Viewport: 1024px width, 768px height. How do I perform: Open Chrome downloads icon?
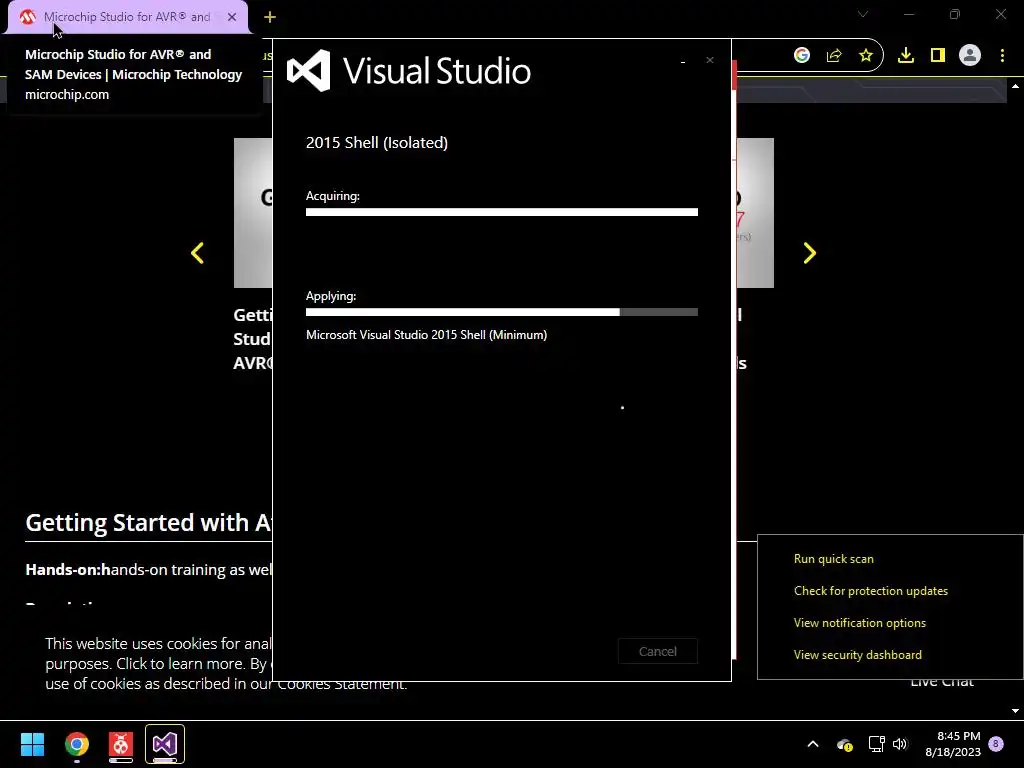pyautogui.click(x=906, y=56)
